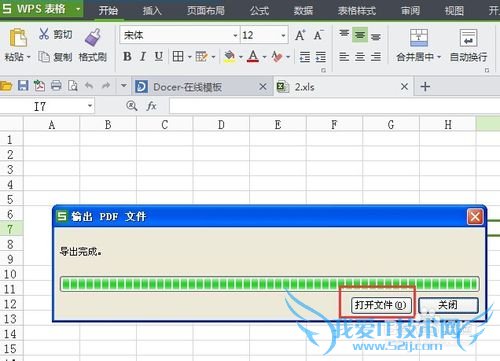The image size is (500, 361).
Task: Align text right horizontally
Action: (376, 57)
